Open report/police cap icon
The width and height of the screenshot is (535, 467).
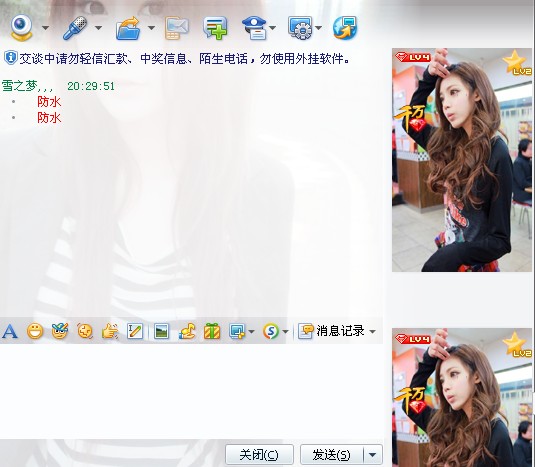click(x=255, y=28)
